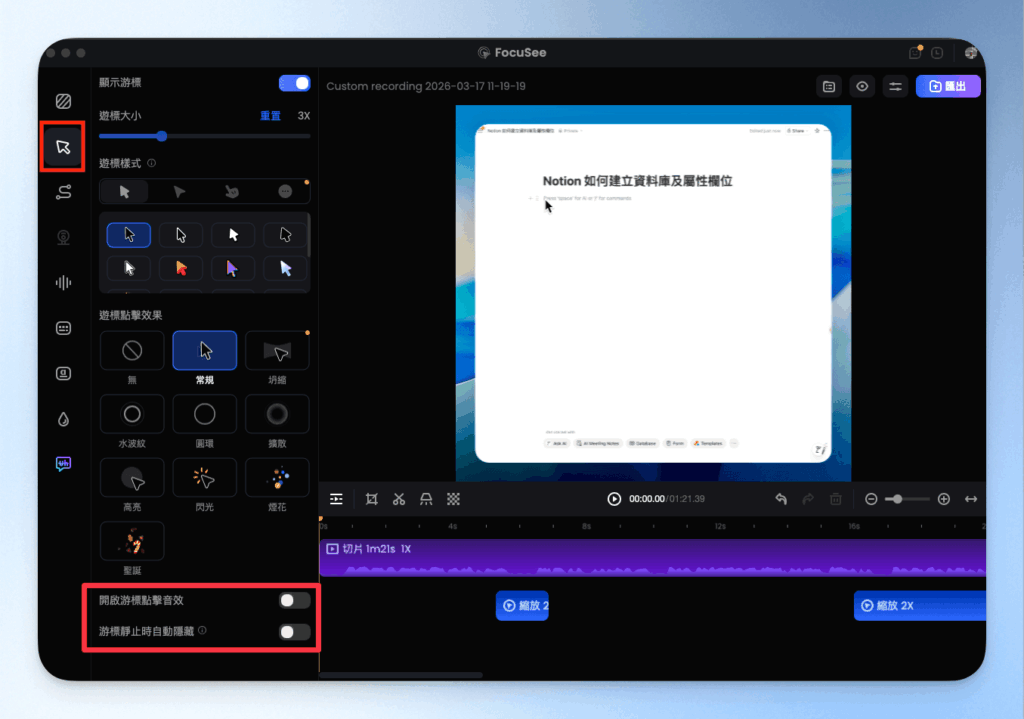1024x719 pixels.
Task: Select the mosaic blur tool on timeline toolbar
Action: click(x=453, y=498)
